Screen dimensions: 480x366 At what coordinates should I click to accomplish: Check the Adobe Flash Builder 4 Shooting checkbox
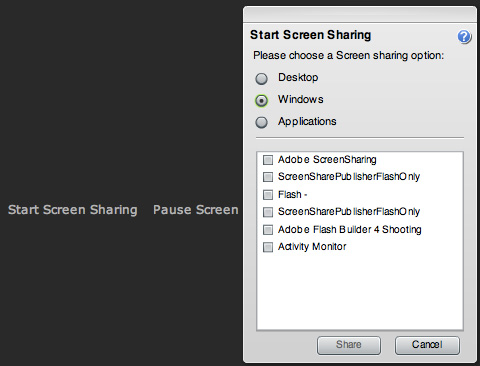268,229
